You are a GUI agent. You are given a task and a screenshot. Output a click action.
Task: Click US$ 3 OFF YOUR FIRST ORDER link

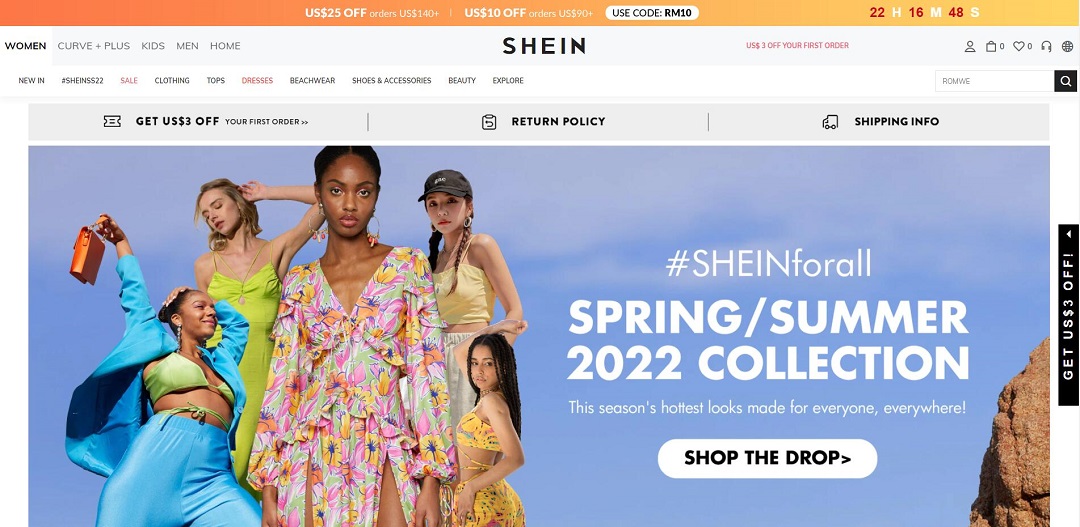[797, 45]
